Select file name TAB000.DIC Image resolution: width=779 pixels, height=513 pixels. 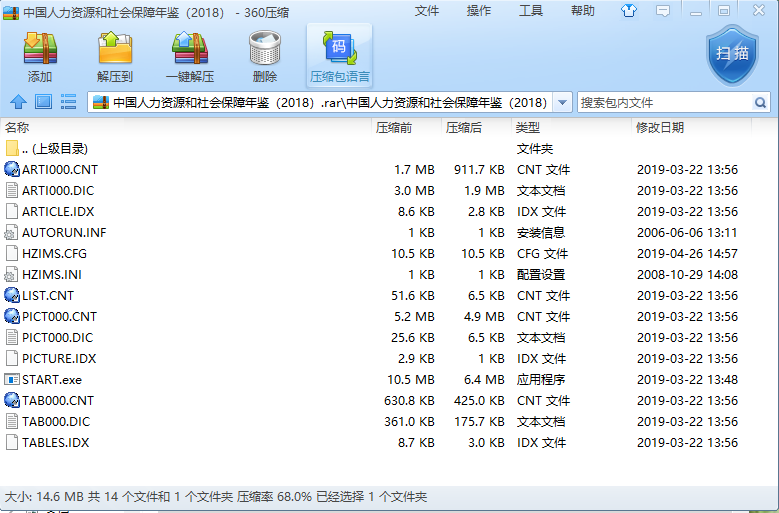tap(56, 422)
